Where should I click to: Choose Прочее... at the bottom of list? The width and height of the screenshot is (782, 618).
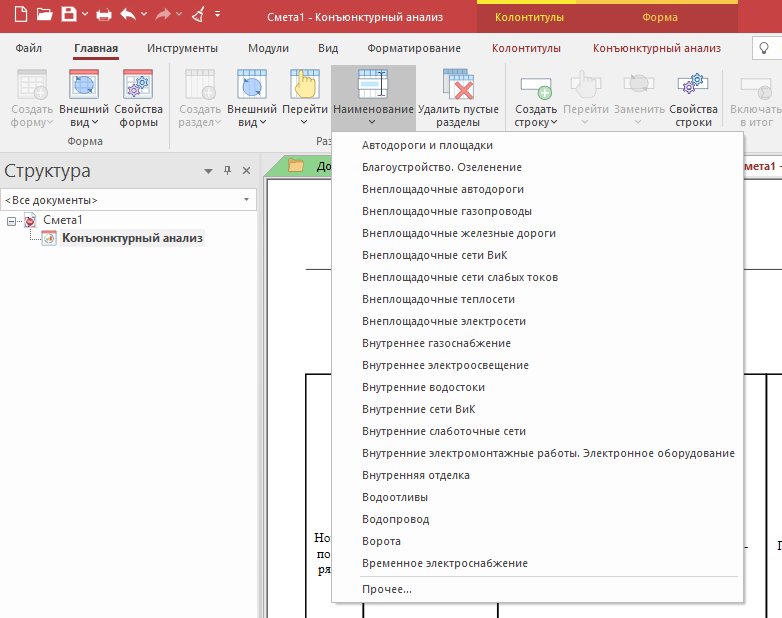coord(387,589)
